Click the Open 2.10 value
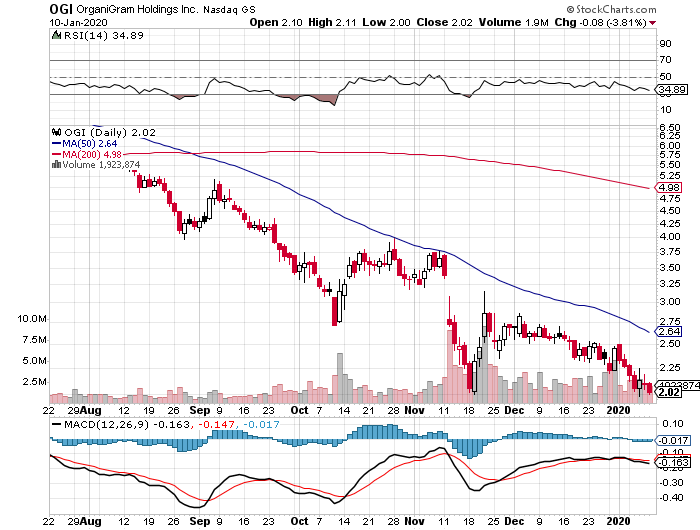This screenshot has height=530, width=700. [x=275, y=22]
